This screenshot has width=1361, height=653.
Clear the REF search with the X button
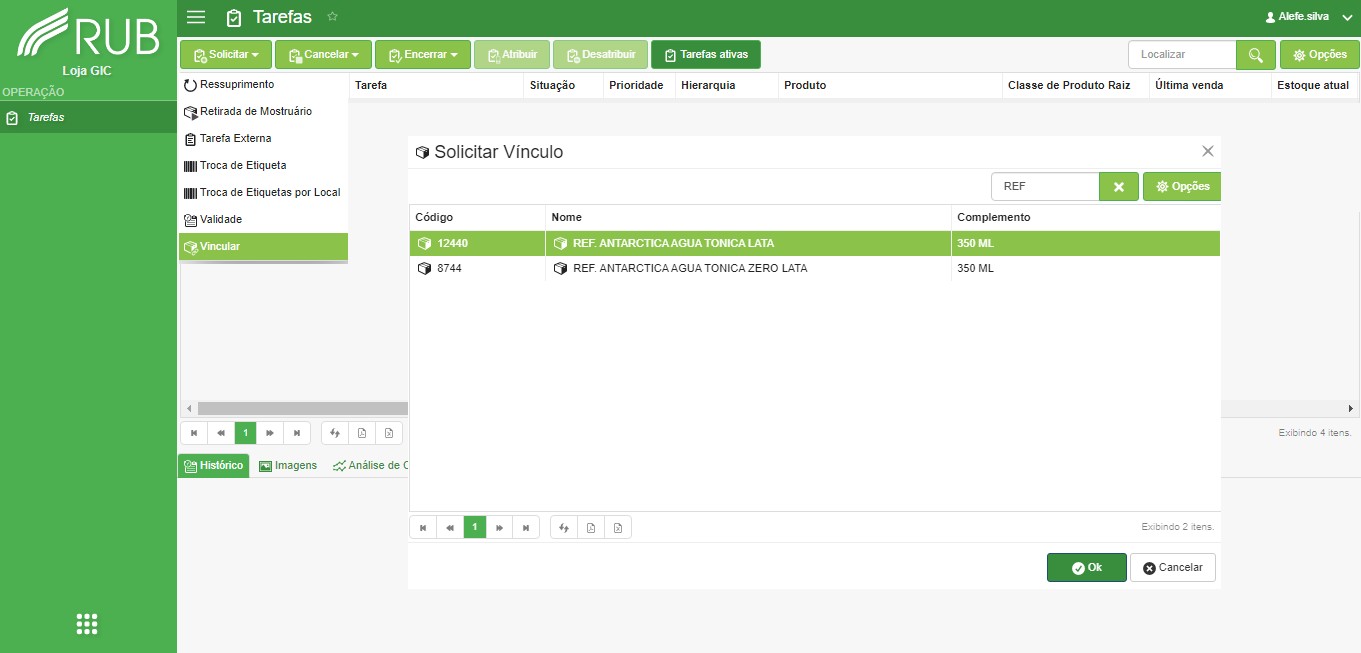[x=1119, y=187]
